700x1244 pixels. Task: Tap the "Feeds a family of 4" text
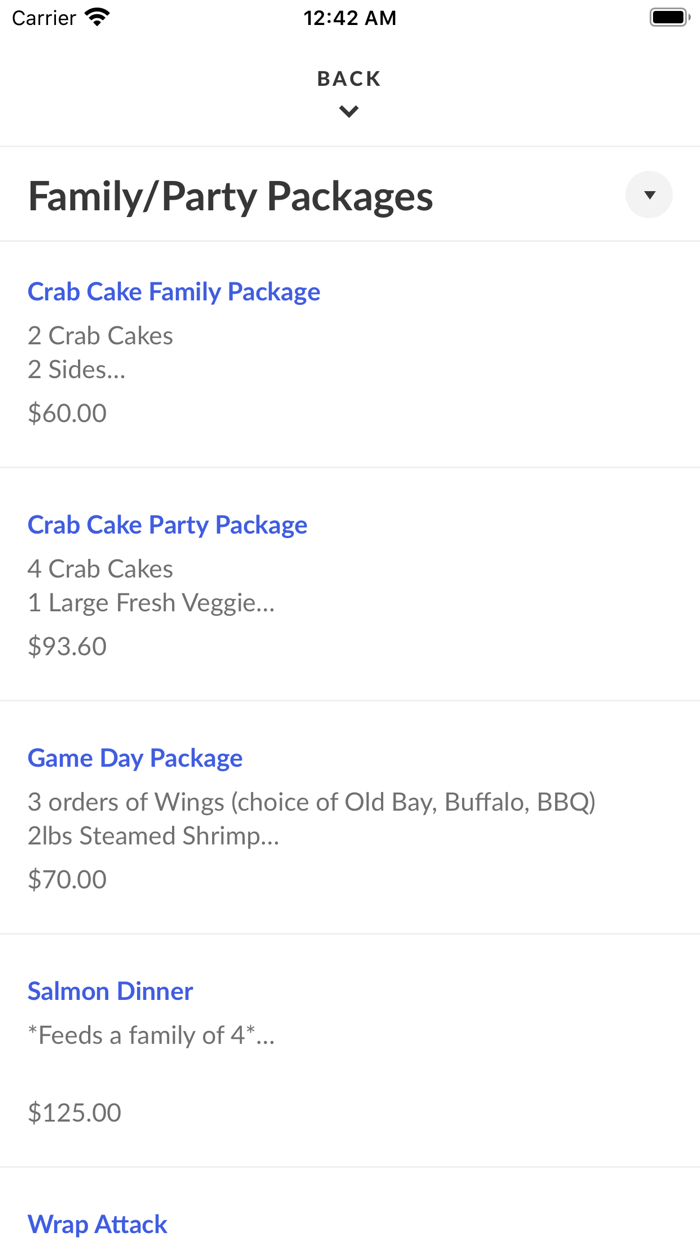pyautogui.click(x=151, y=1035)
